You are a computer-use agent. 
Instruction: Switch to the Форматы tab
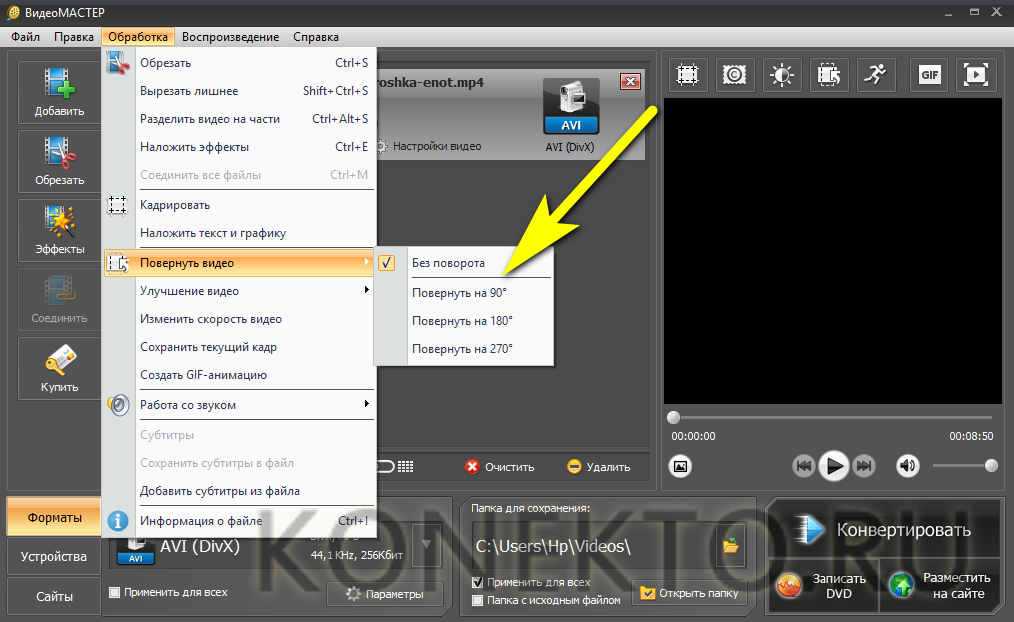coord(54,517)
